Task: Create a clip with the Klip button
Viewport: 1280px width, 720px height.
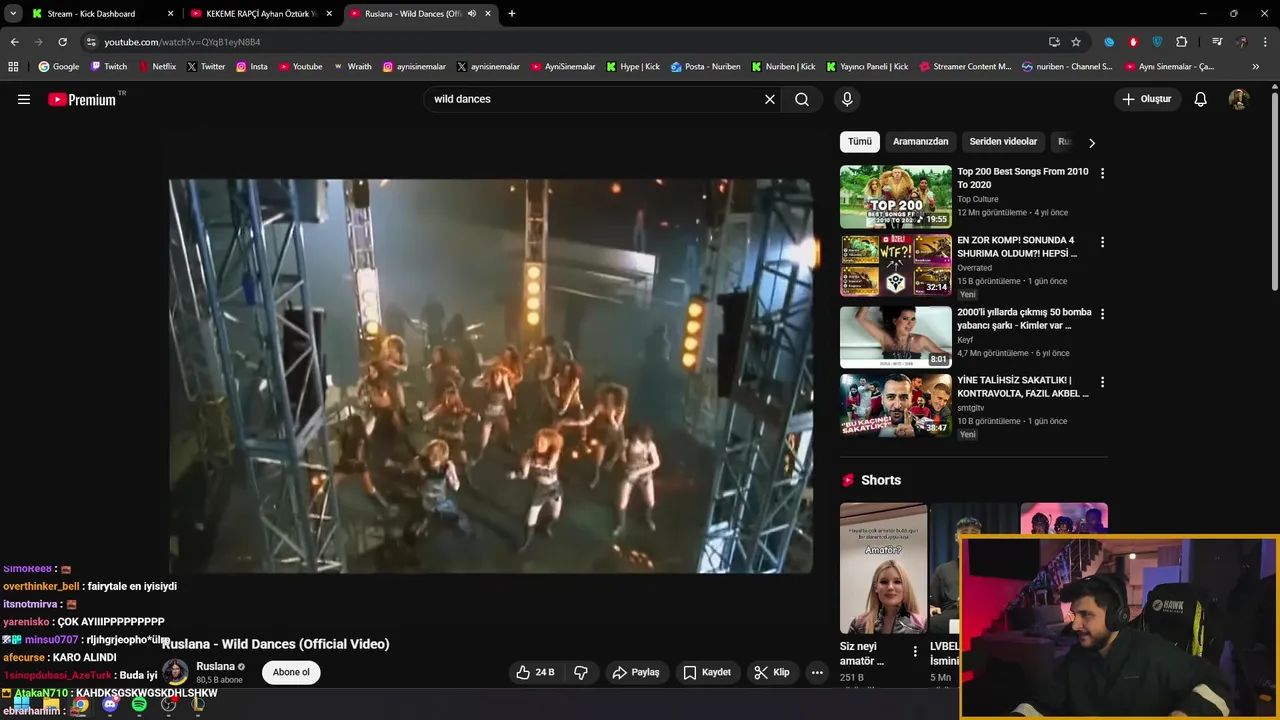Action: coord(772,672)
